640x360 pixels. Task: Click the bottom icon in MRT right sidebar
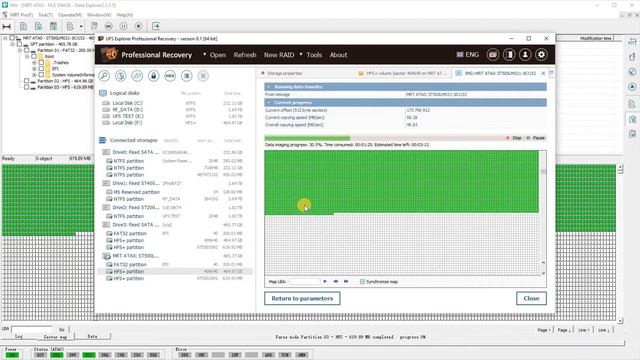(632, 134)
